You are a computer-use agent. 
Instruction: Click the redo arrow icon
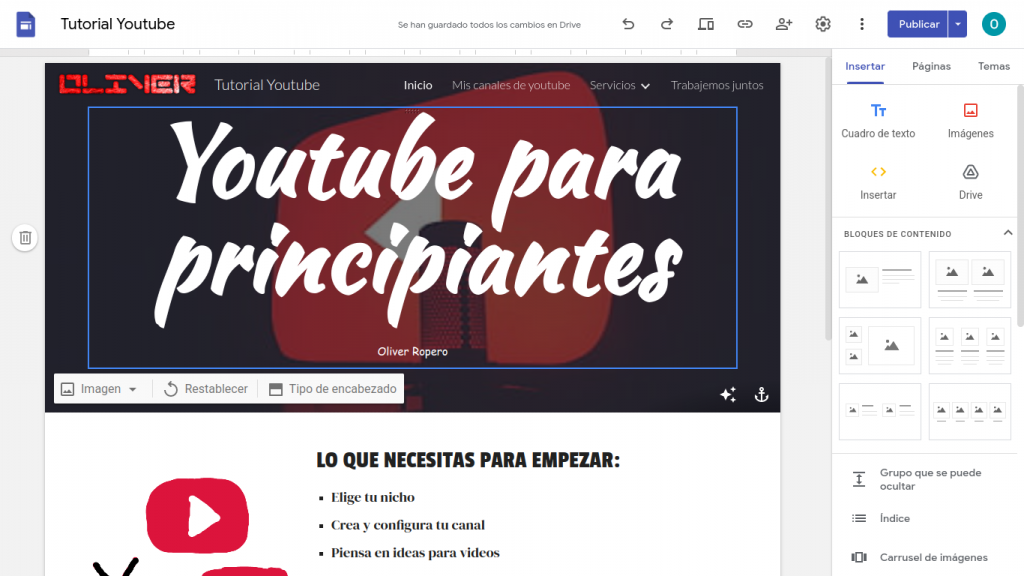[x=667, y=24]
